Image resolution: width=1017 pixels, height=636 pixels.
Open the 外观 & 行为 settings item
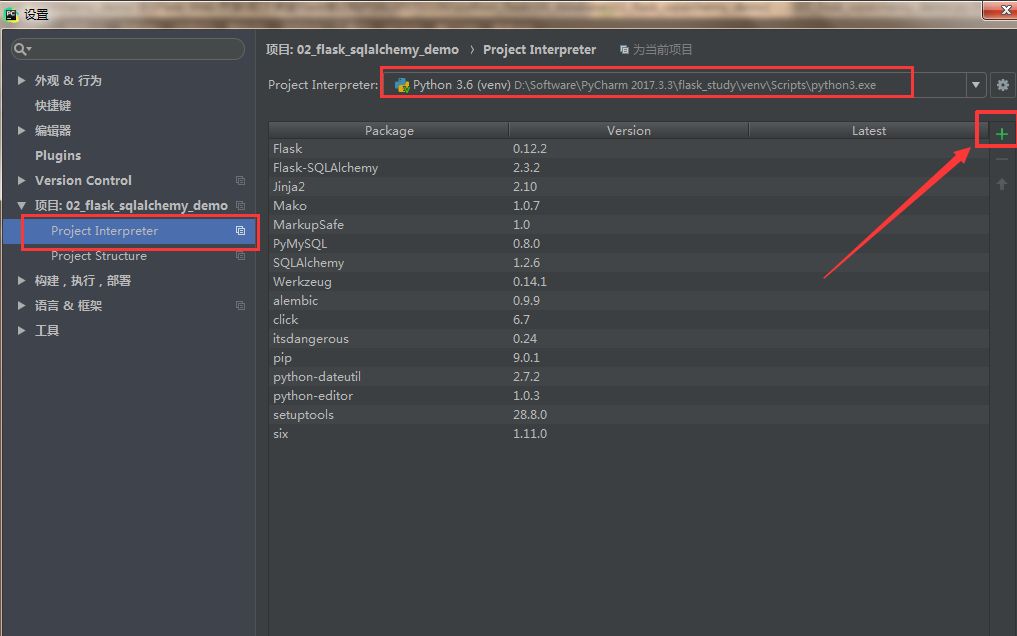[68, 80]
